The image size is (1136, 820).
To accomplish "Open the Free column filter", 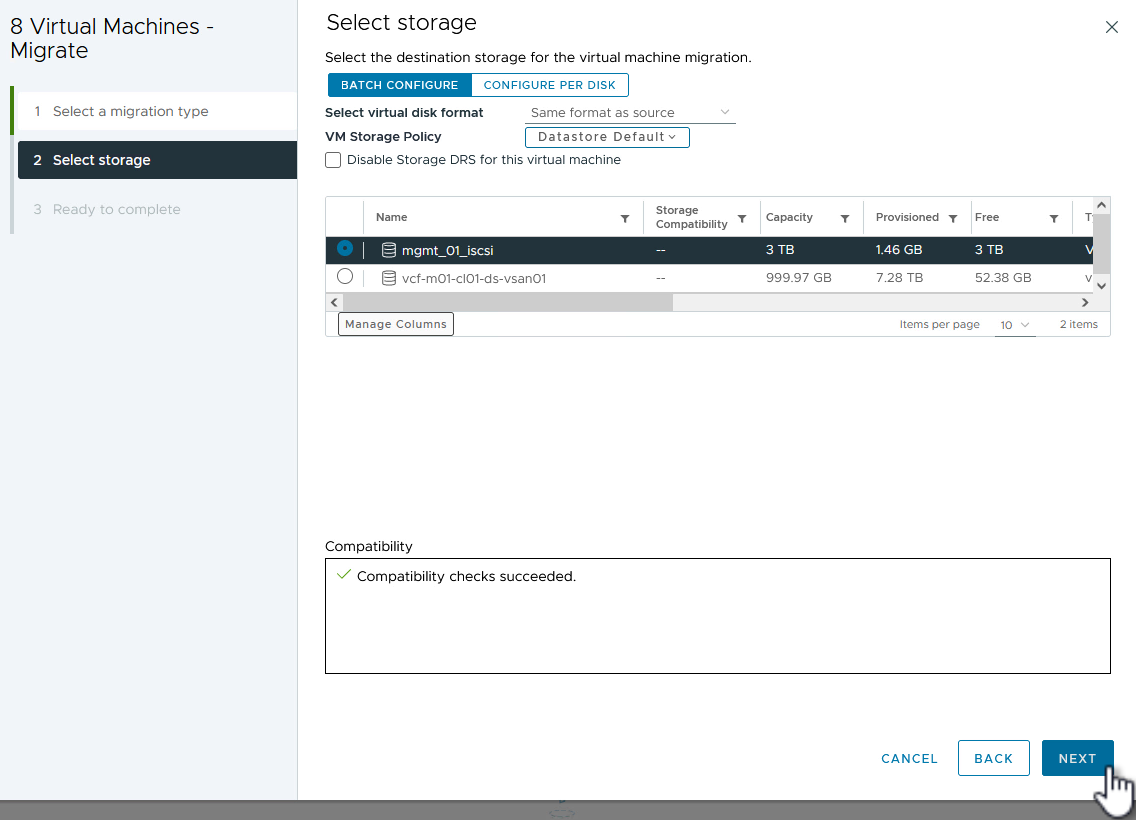I will tap(1053, 218).
